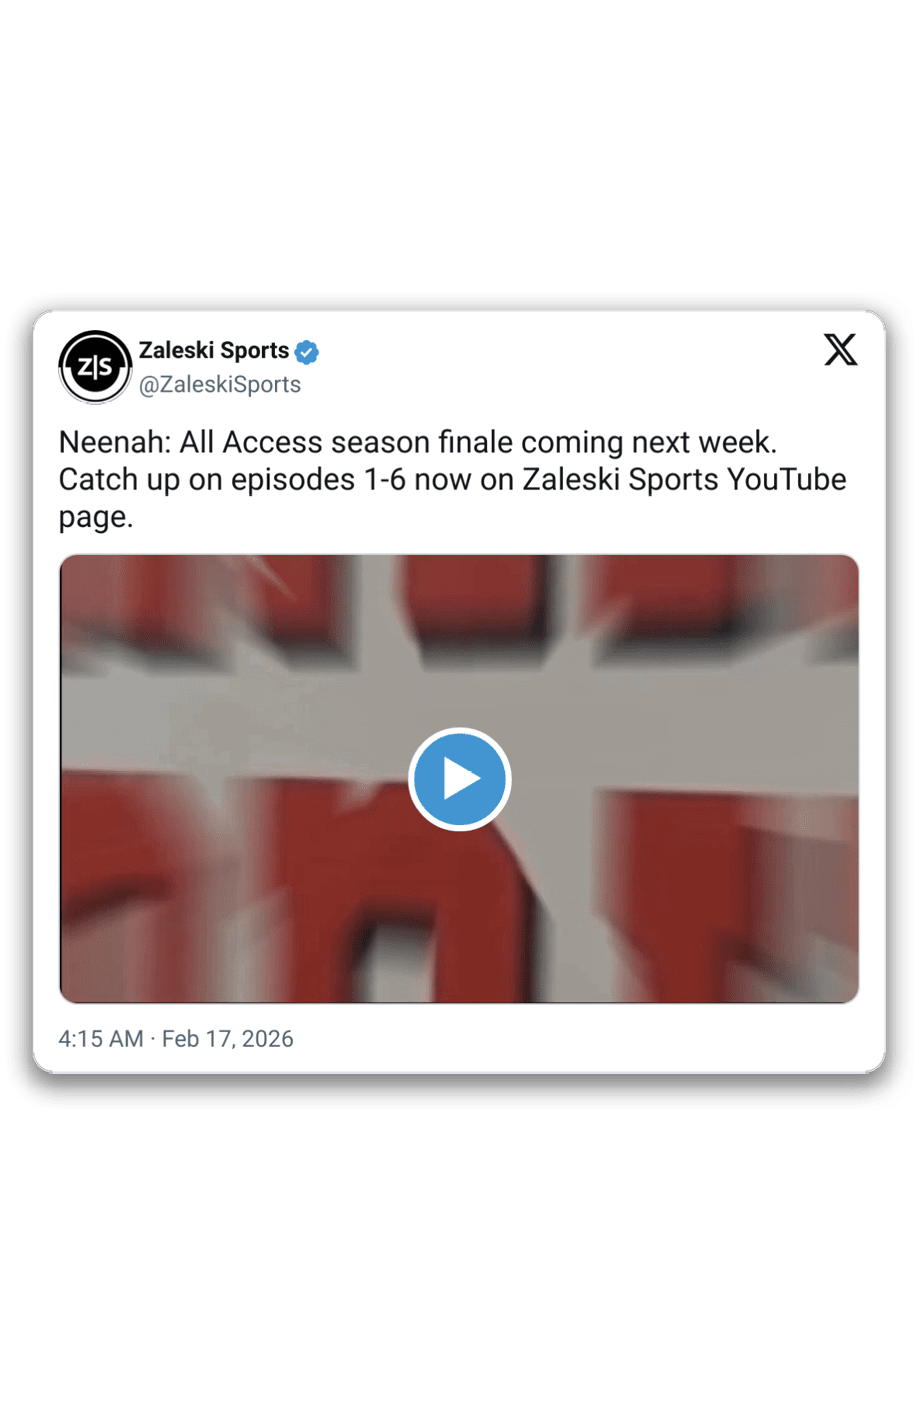
Task: Click the "Neenah: All Access season finale" text line
Action: (286, 442)
